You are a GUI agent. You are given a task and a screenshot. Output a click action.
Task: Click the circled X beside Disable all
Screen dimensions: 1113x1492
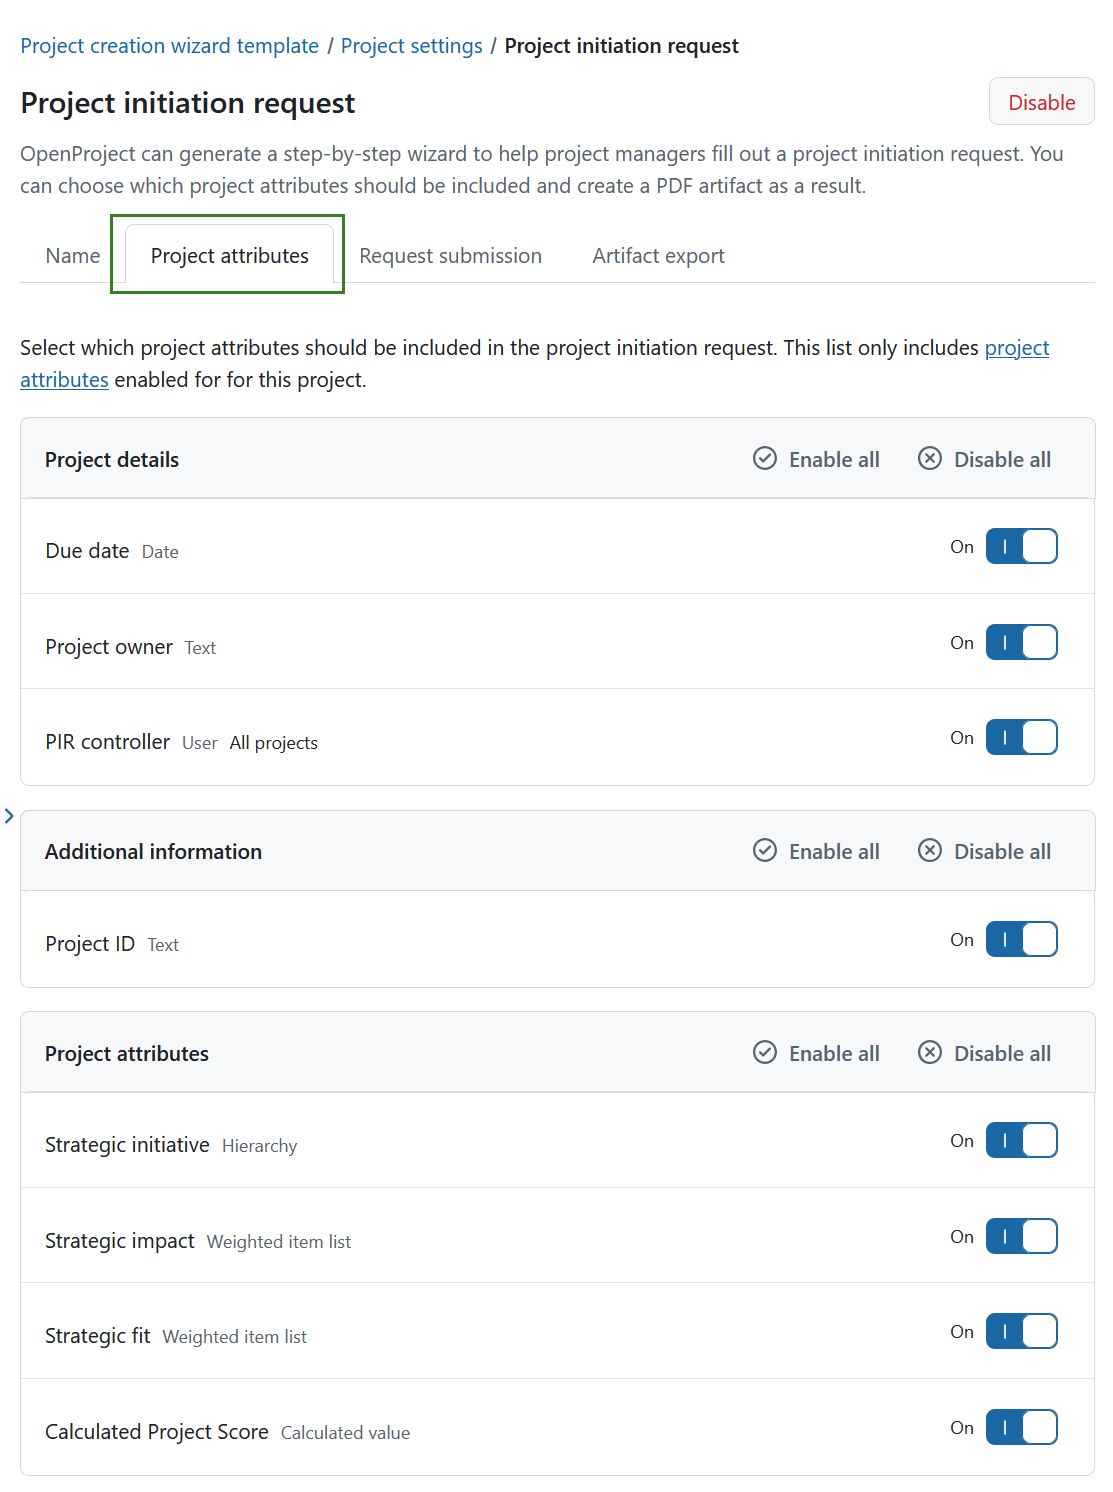coord(930,459)
